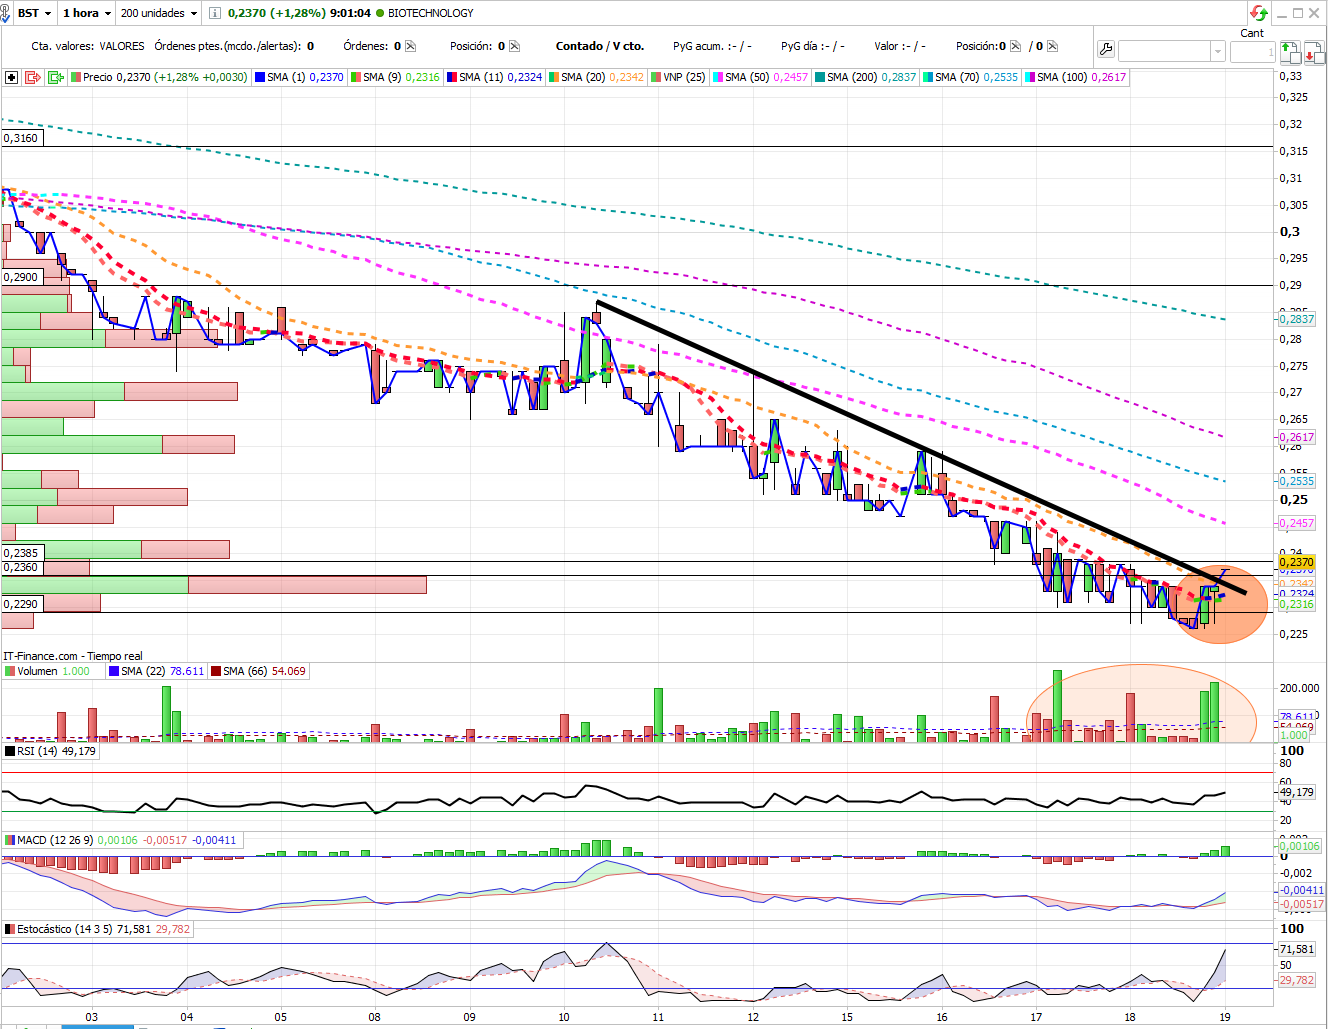This screenshot has height=1029, width=1328.
Task: Click the Cant quantity input field
Action: point(1252,51)
